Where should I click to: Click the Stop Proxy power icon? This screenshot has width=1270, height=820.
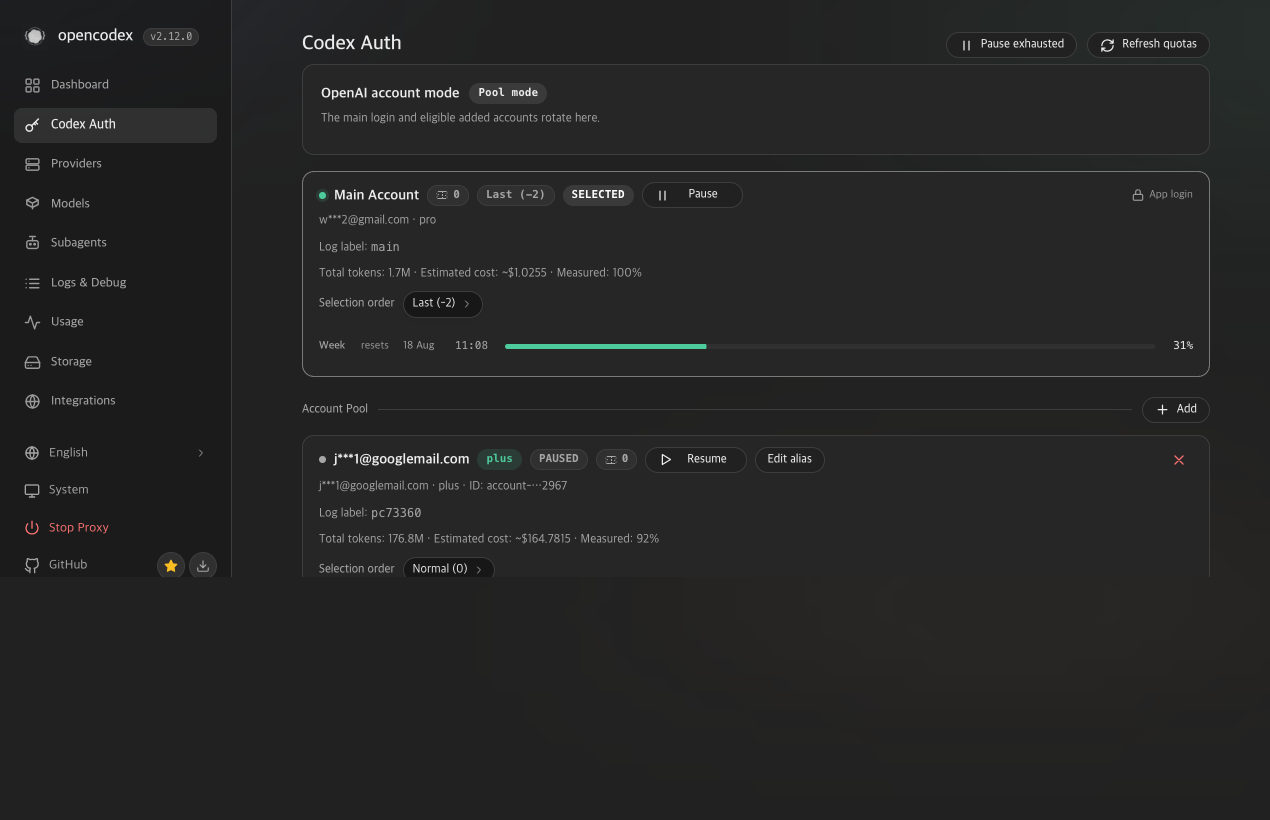click(32, 527)
